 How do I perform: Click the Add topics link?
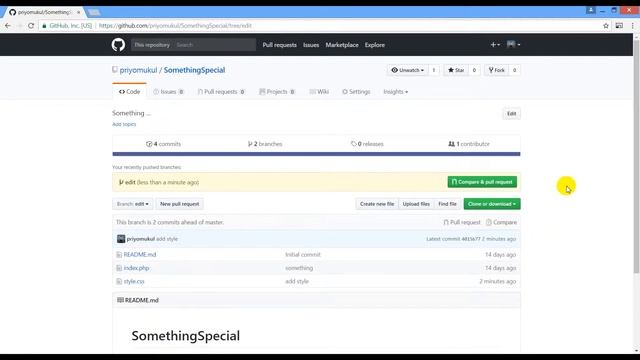(x=124, y=124)
